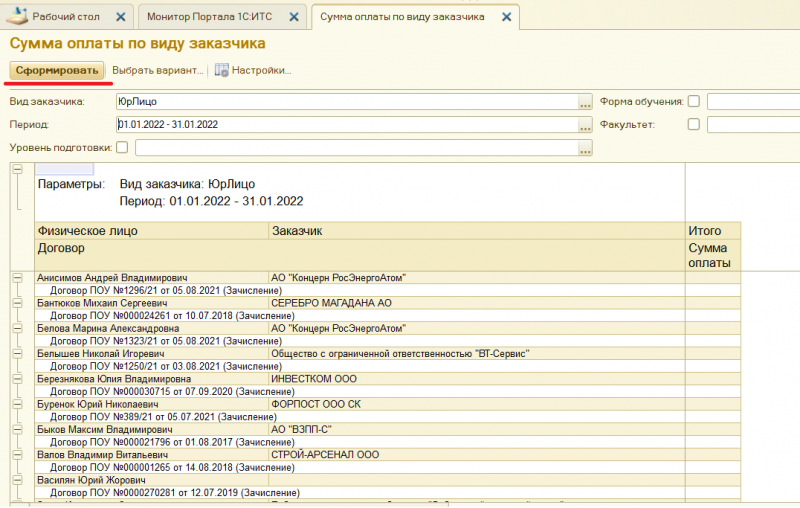Open ellipsis picker for Период field
Viewport: 800px width, 508px height.
585,125
